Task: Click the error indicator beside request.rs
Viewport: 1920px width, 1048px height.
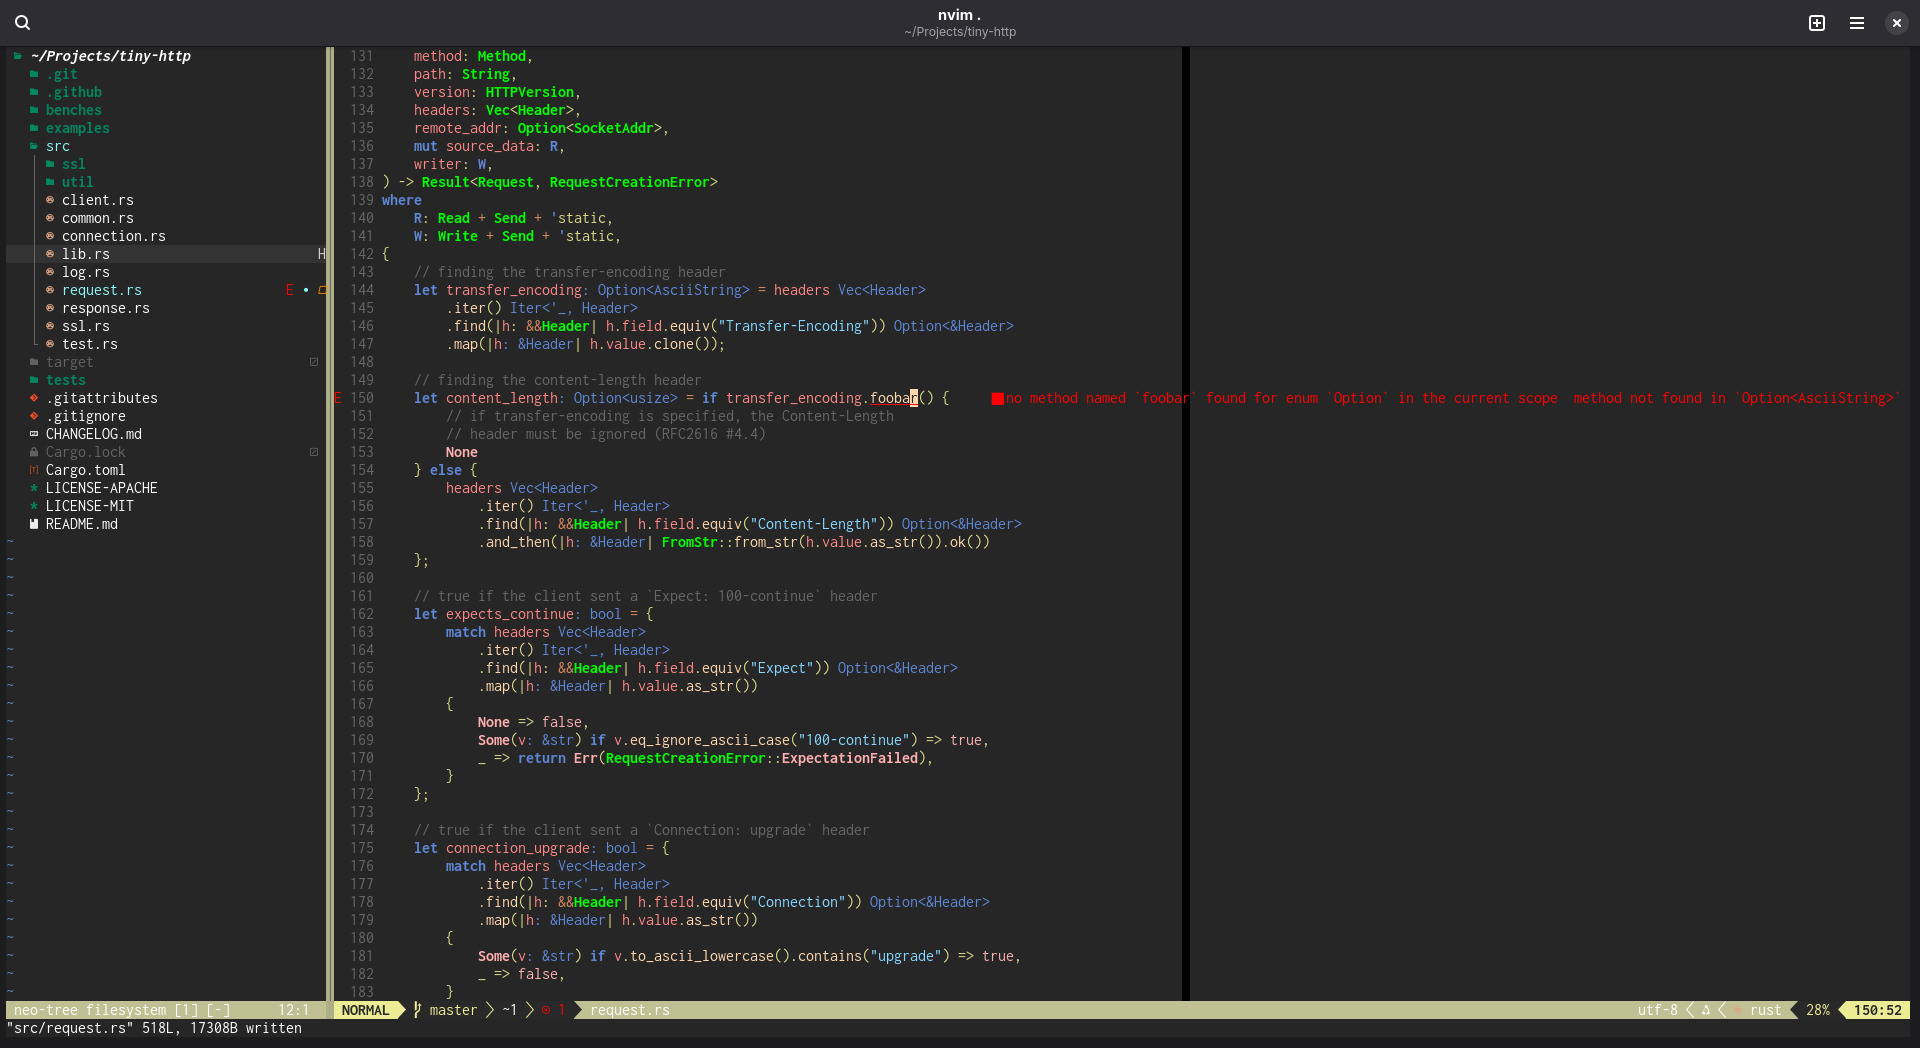Action: 291,290
